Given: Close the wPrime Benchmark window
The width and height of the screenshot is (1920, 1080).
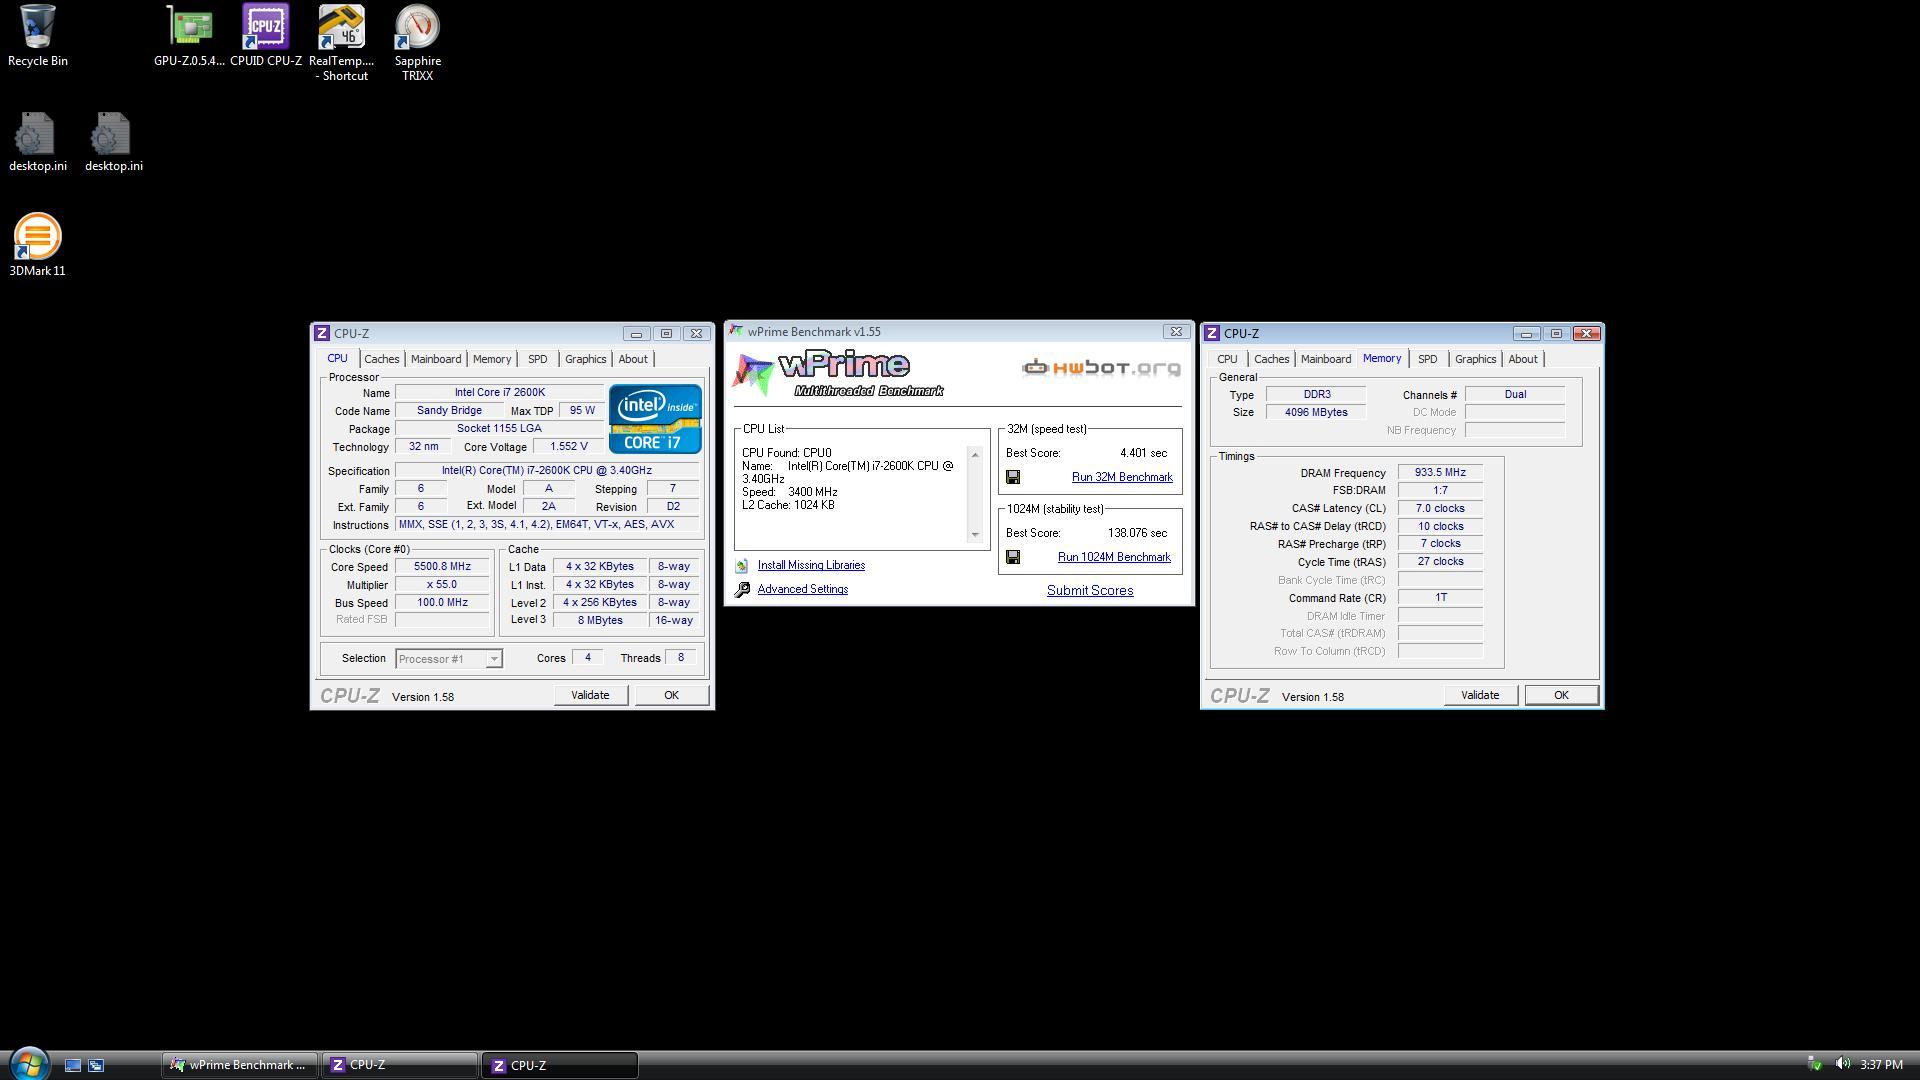Looking at the screenshot, I should coord(1176,332).
